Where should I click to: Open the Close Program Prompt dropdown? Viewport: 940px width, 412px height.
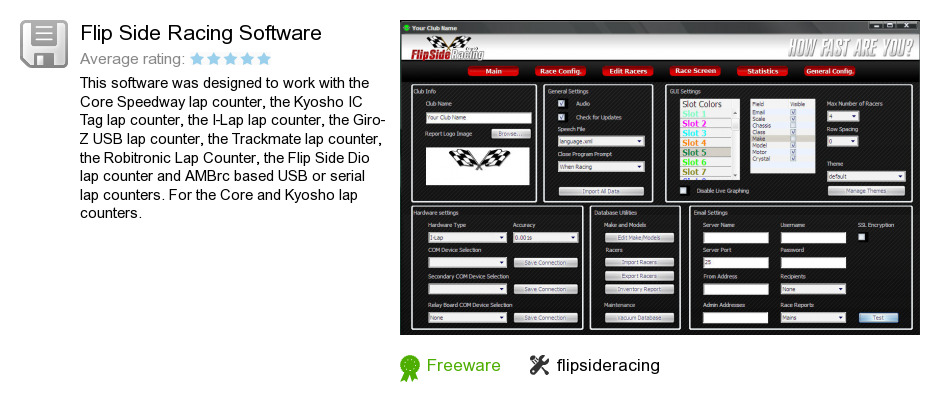pos(601,167)
